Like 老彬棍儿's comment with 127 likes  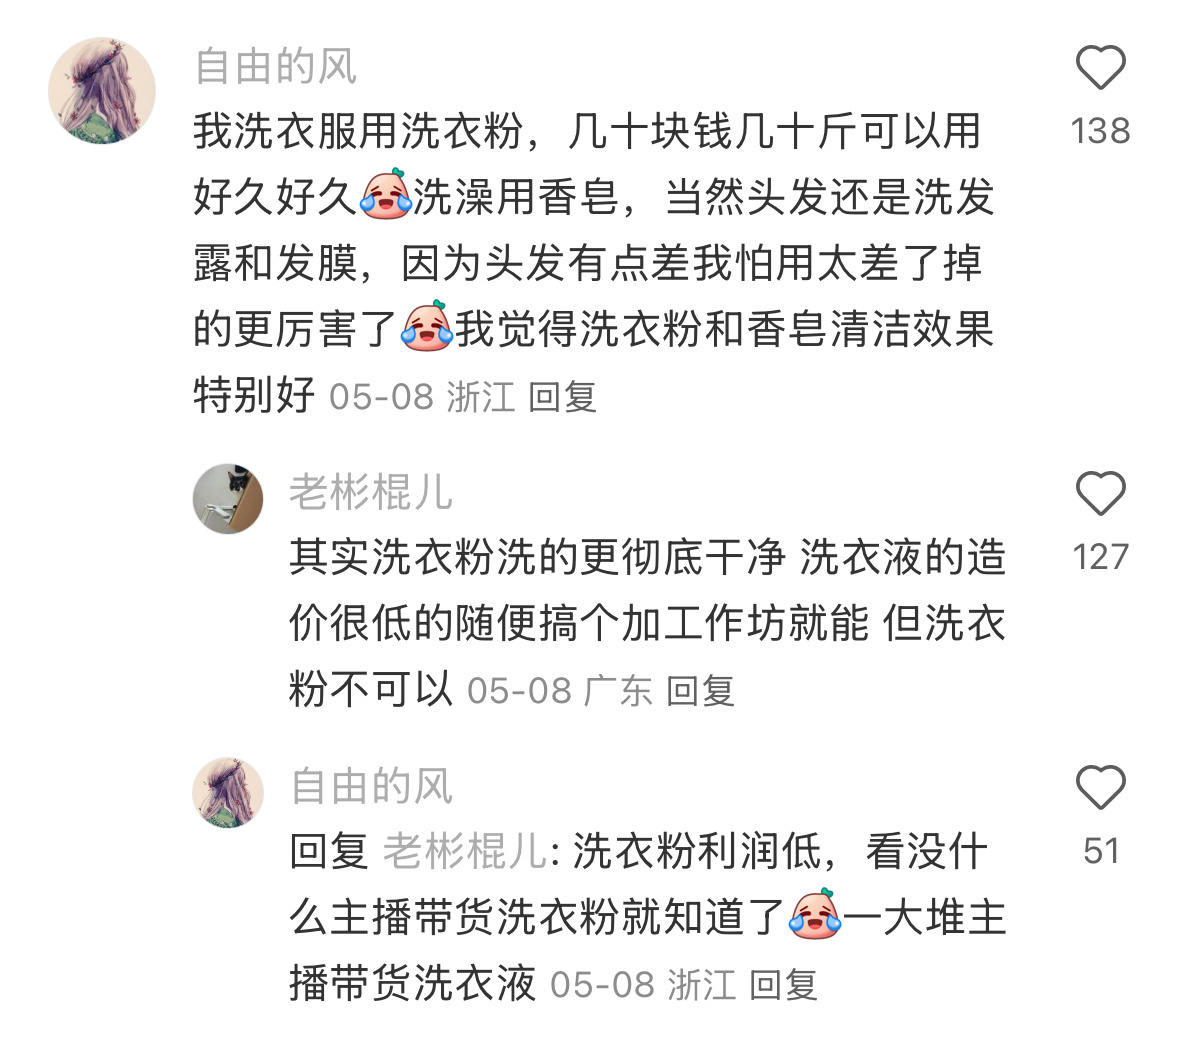1100,493
